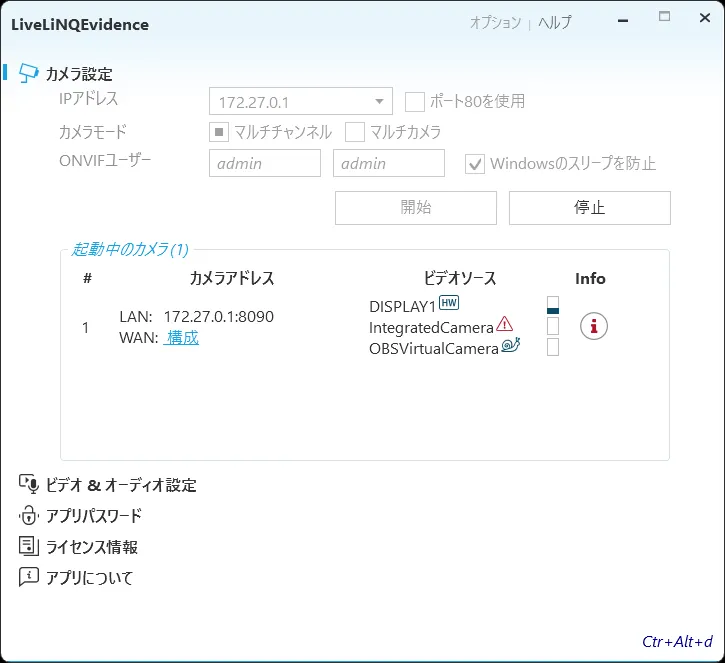The image size is (725, 663).
Task: Enable the マルチカメラ checkbox
Action: (355, 132)
